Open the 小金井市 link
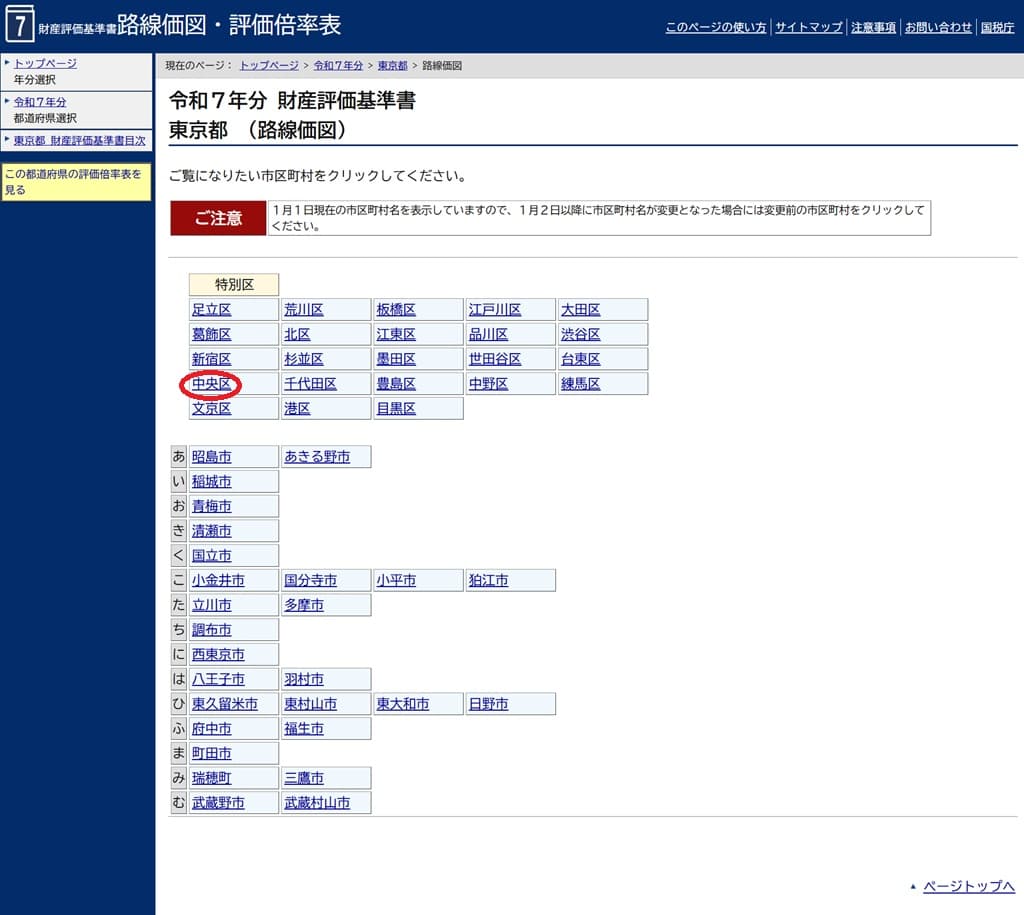1024x915 pixels. pos(218,581)
